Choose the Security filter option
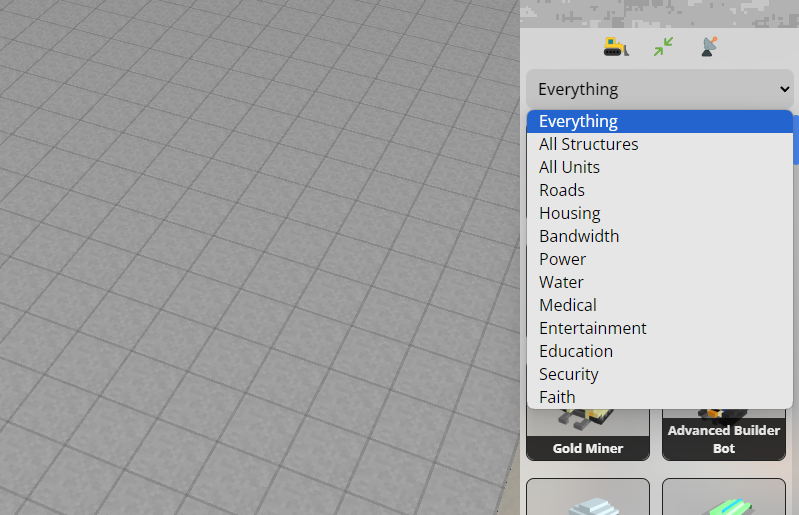 tap(660, 373)
